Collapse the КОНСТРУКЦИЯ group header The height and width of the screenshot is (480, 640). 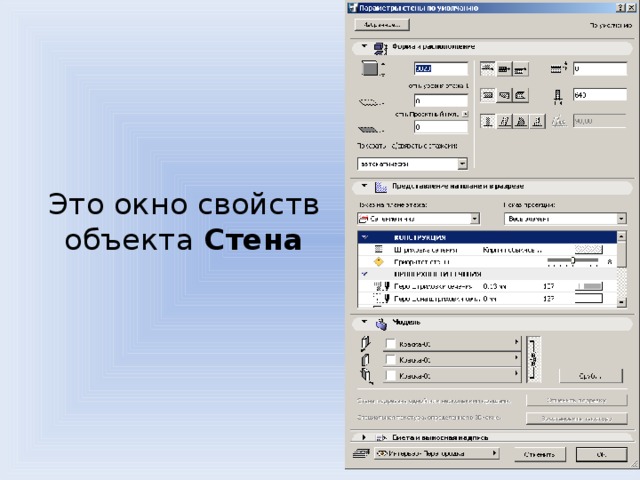(365, 237)
